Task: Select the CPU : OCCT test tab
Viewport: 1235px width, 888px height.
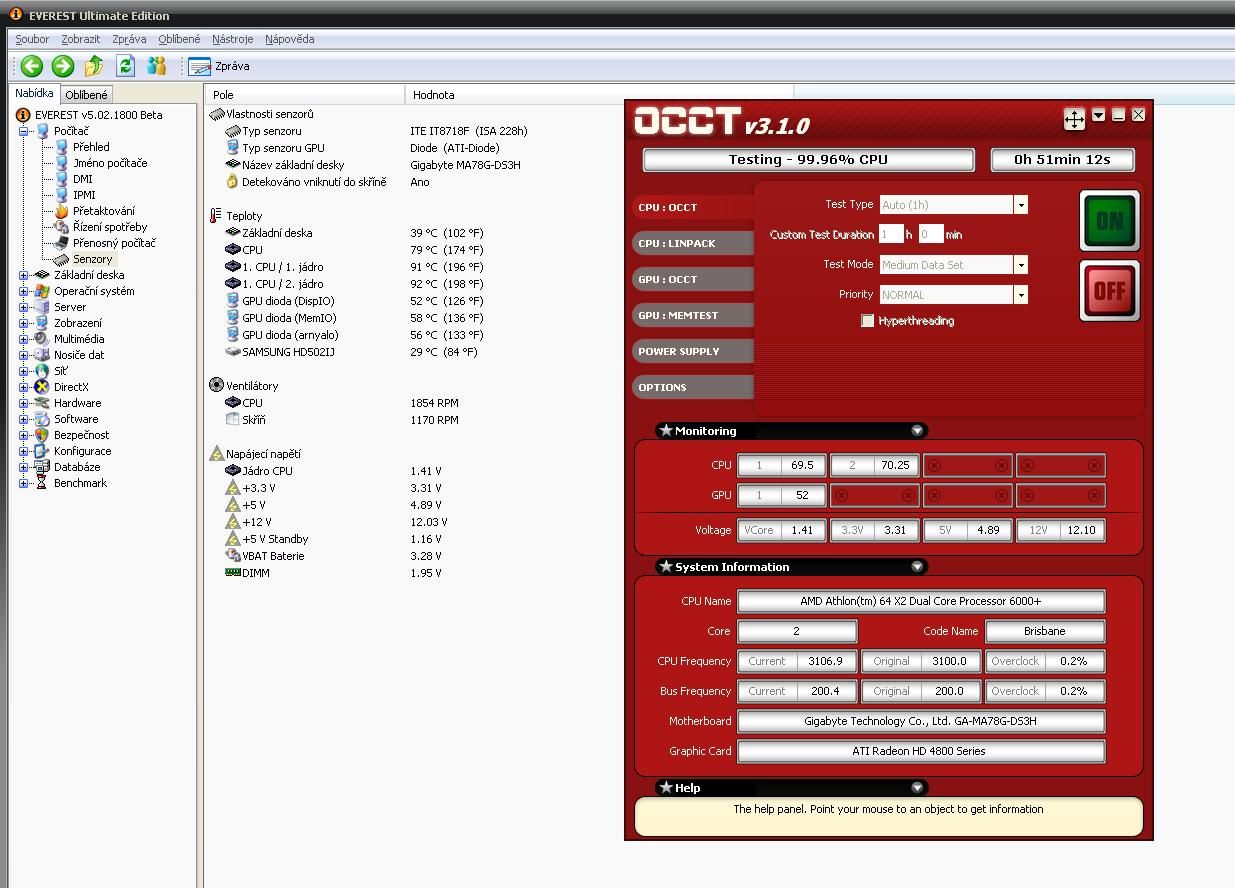Action: click(x=694, y=207)
